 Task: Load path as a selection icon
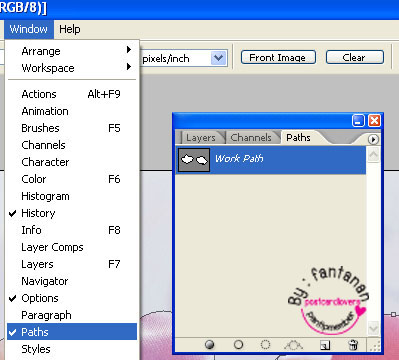[265, 344]
